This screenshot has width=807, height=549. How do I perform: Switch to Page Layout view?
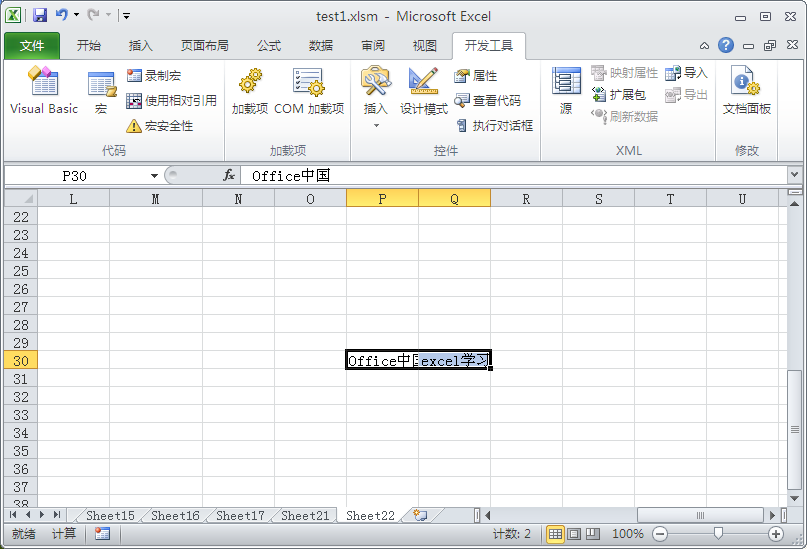pos(574,534)
